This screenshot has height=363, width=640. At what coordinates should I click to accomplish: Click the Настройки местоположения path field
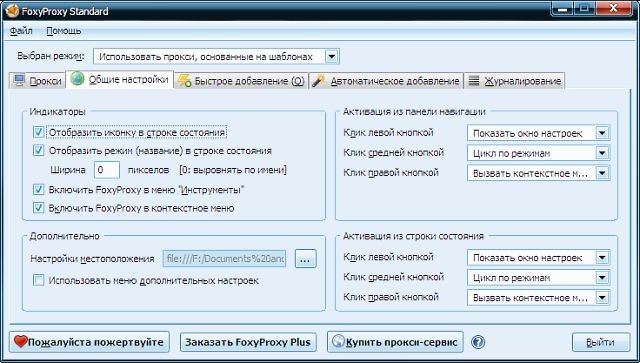coord(224,258)
